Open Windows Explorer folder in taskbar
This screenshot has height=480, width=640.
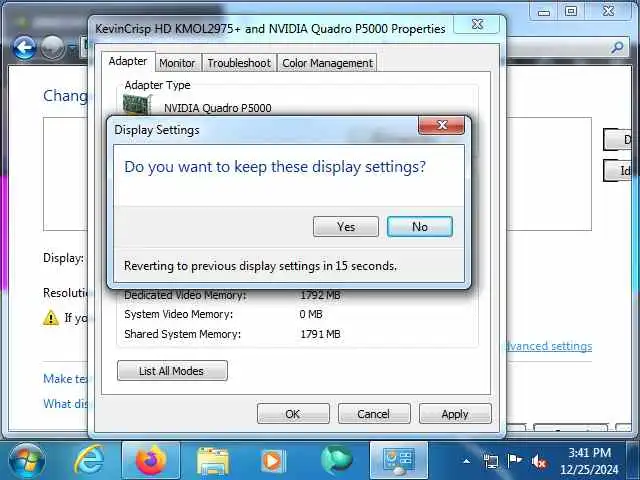click(x=213, y=461)
